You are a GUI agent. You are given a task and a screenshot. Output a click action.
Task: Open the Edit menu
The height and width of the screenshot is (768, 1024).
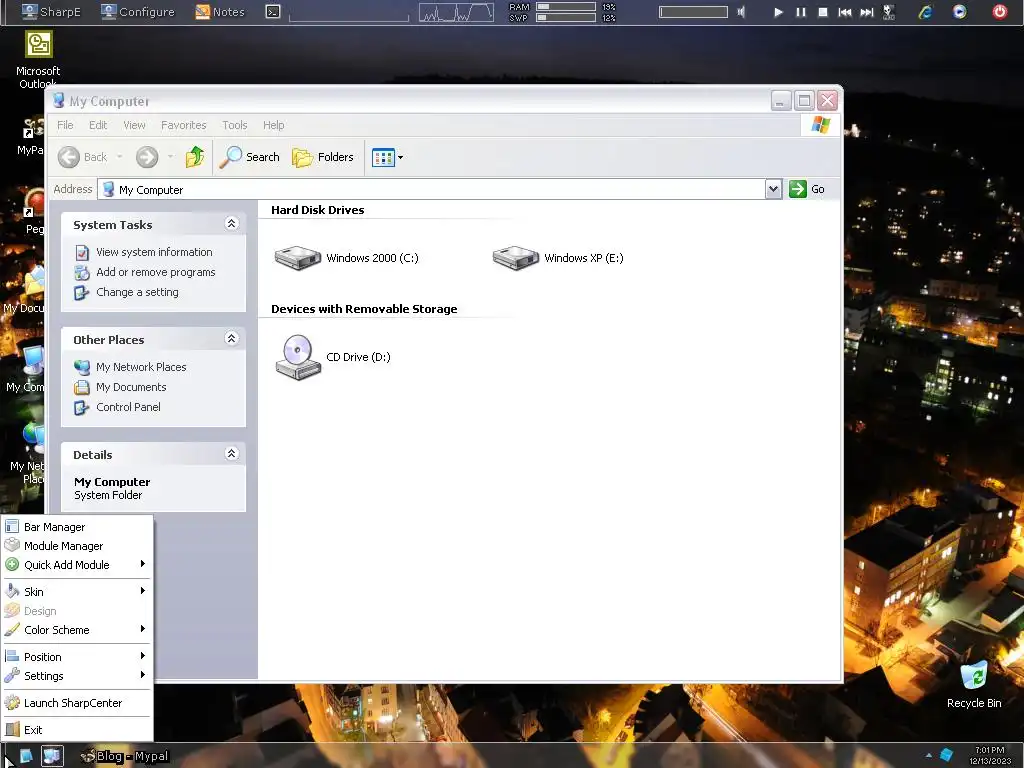click(98, 125)
